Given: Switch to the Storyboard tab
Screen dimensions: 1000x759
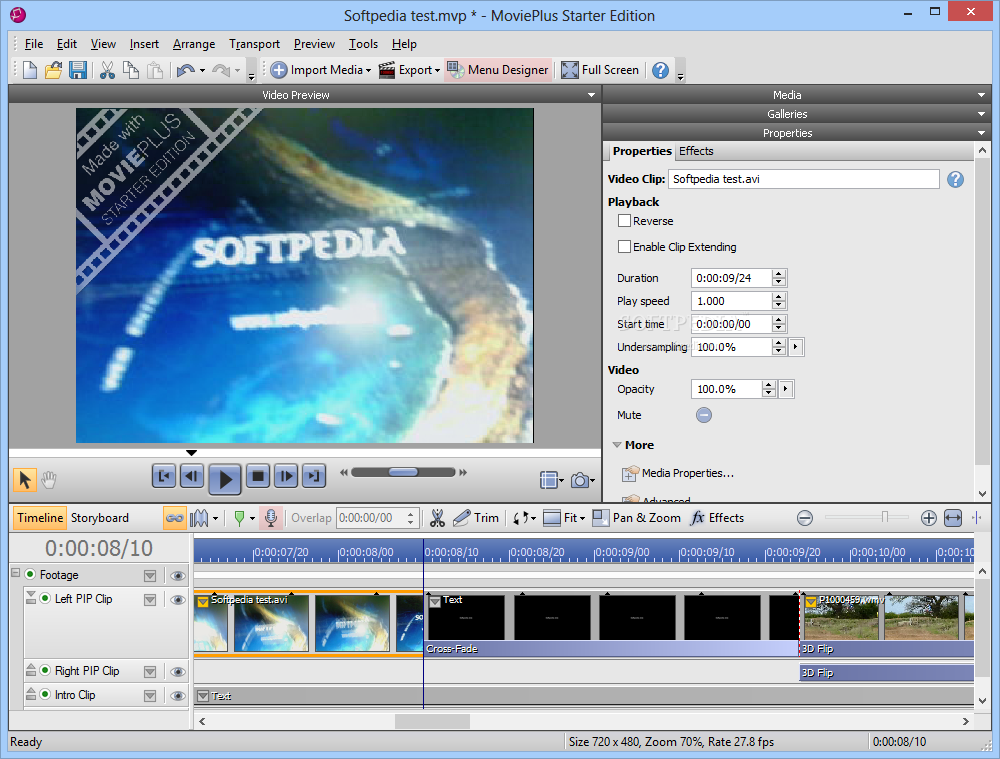Looking at the screenshot, I should click(x=99, y=518).
